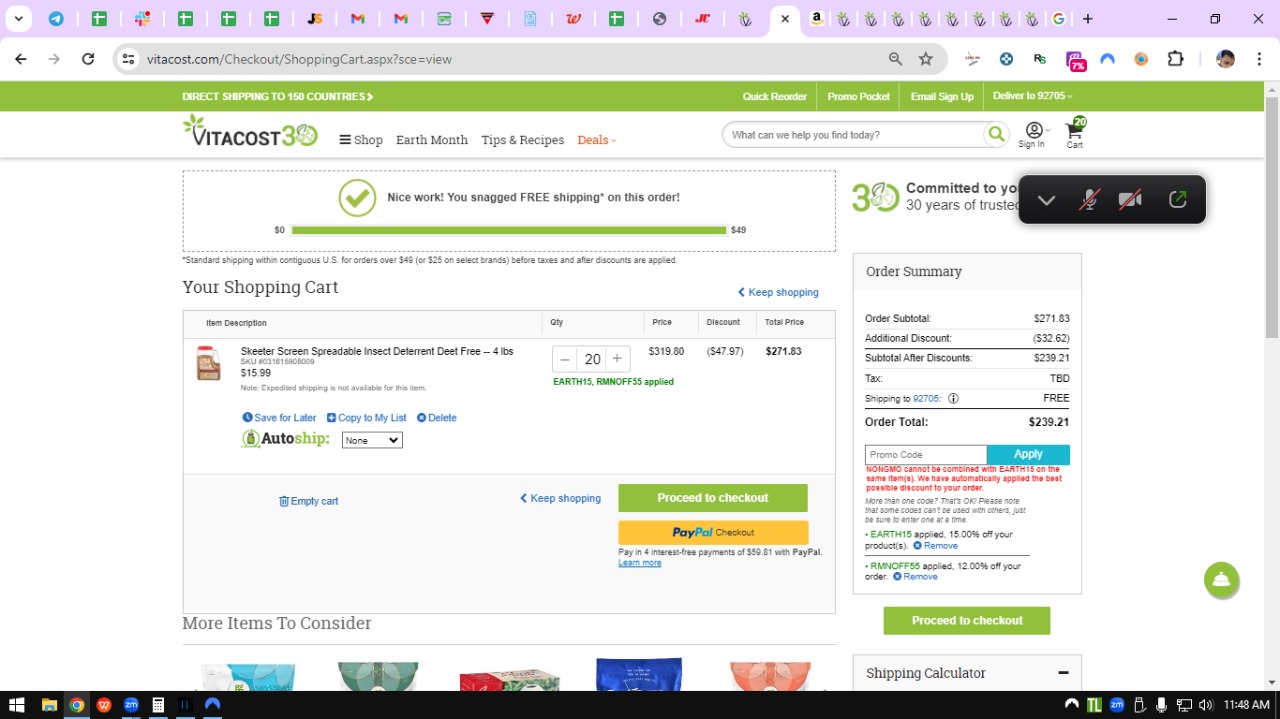Save the item for later

tap(279, 418)
